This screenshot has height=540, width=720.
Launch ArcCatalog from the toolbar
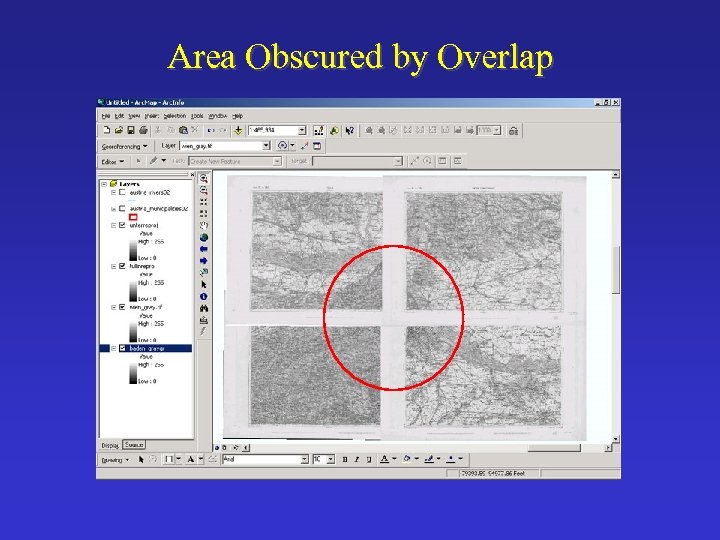pos(334,131)
